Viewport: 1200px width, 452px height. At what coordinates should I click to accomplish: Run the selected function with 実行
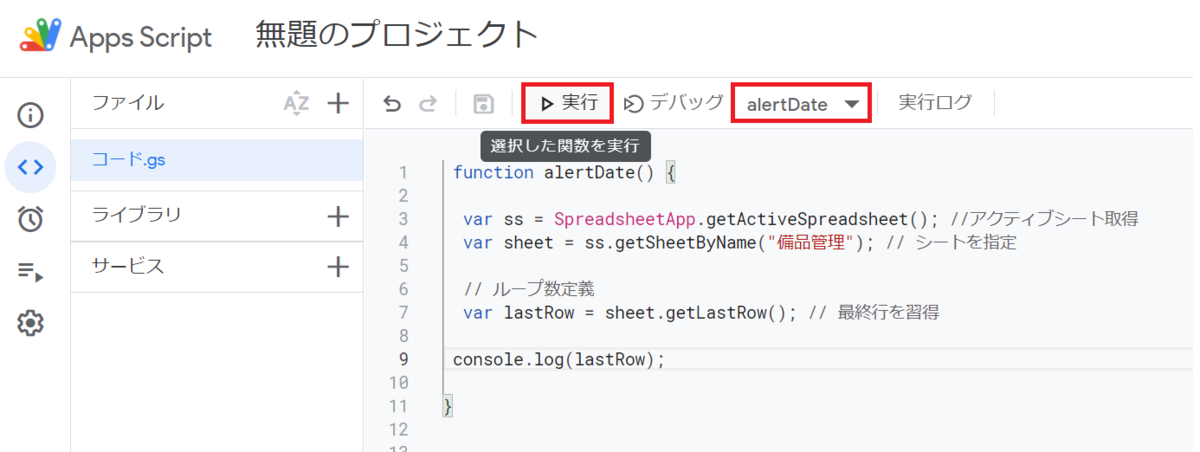(567, 102)
